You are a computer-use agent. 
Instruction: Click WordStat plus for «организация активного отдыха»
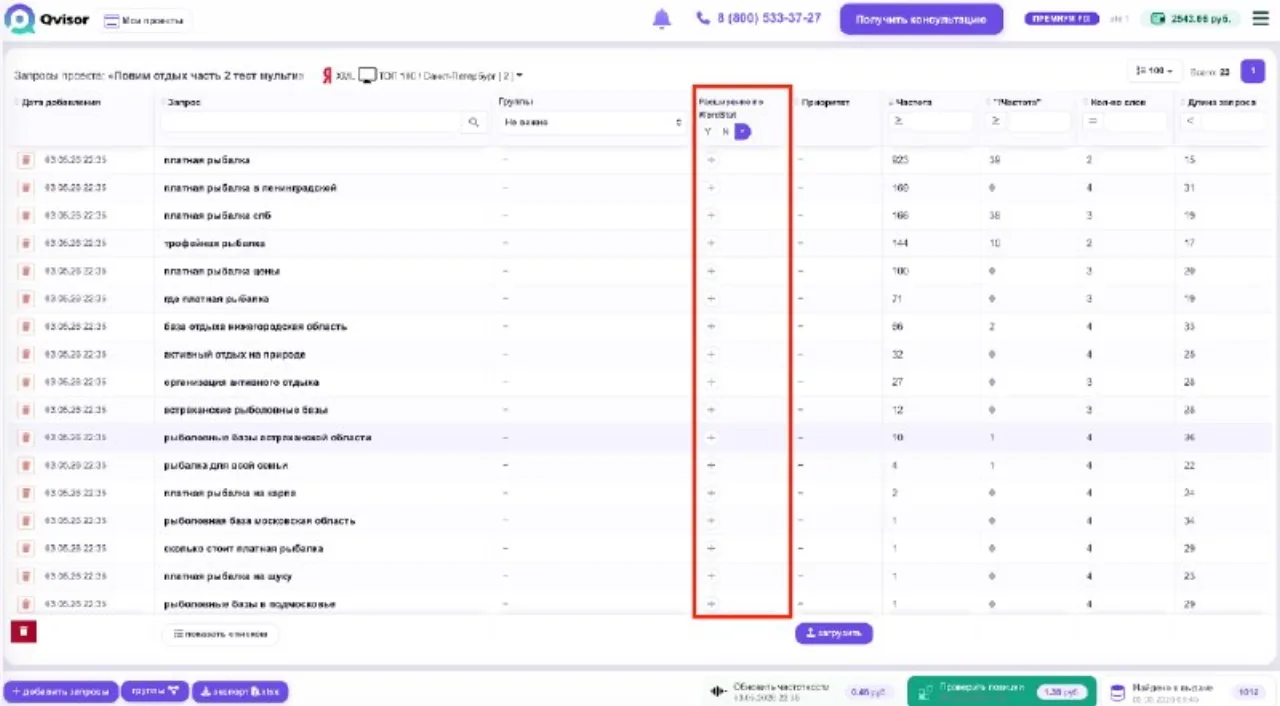point(711,382)
